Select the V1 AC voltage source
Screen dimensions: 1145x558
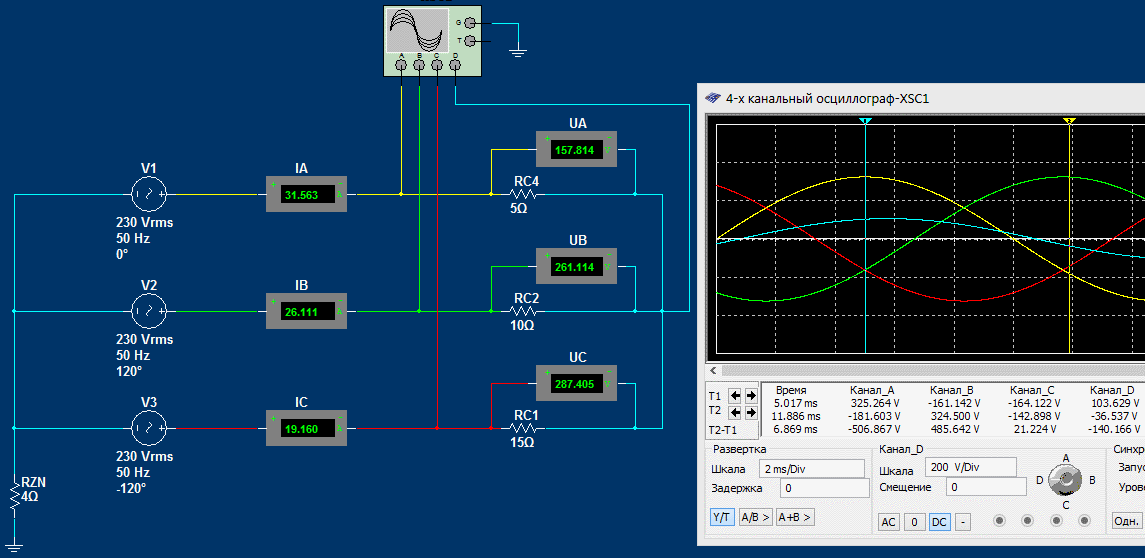[149, 194]
